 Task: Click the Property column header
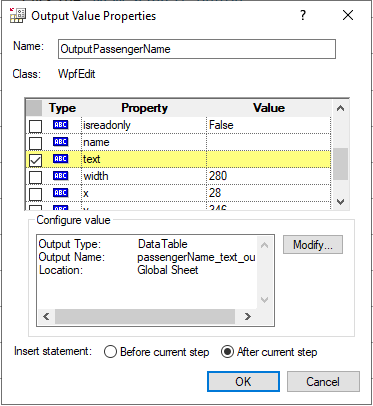[144, 108]
